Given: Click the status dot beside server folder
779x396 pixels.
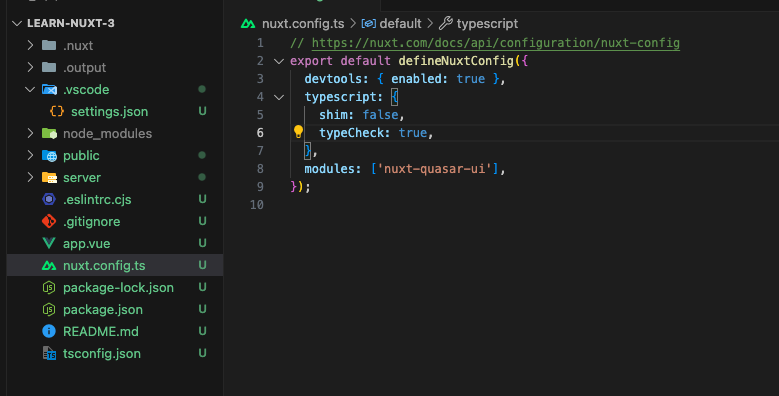Looking at the screenshot, I should pos(202,177).
